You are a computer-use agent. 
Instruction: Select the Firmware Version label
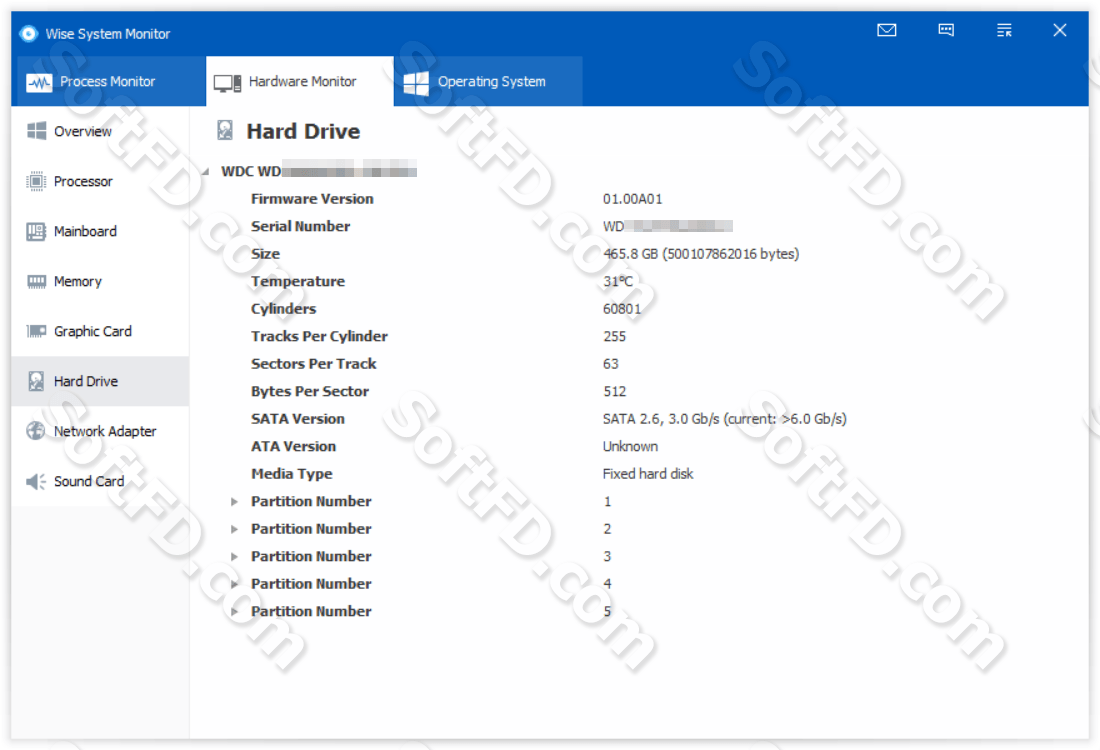(312, 199)
